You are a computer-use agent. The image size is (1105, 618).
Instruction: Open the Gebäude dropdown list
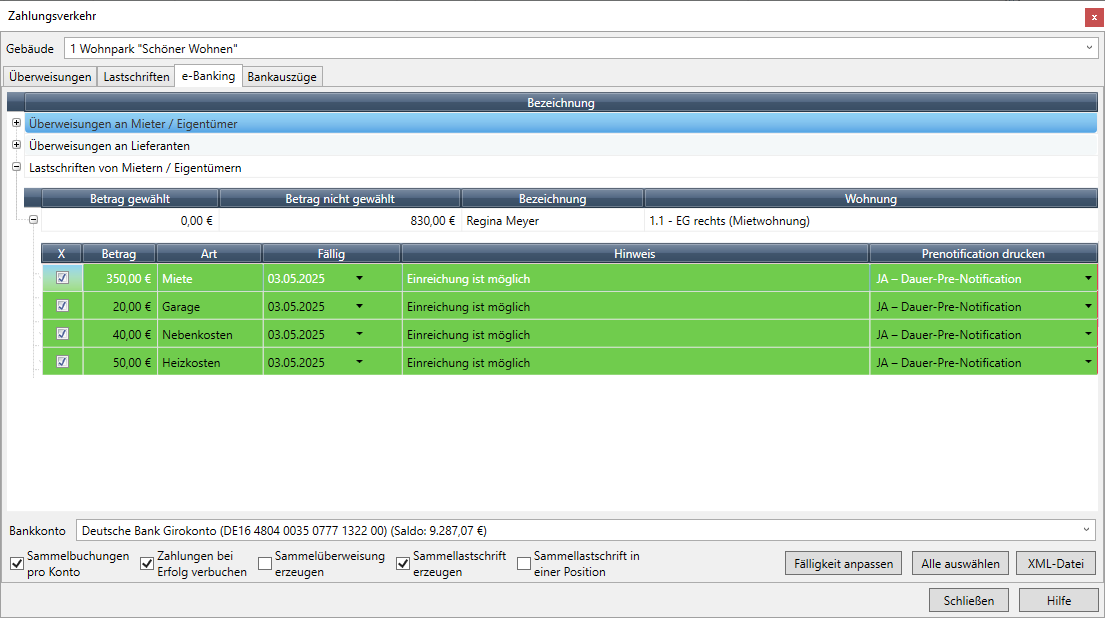(x=1089, y=48)
